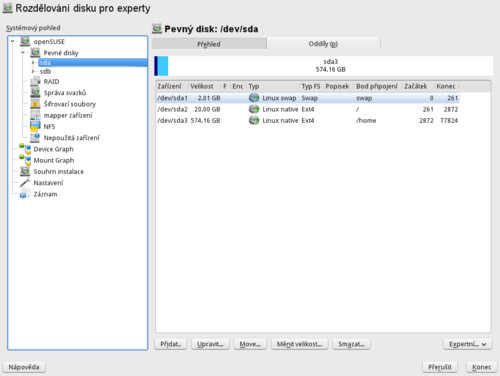Click the NFS icon in the sidebar

coord(35,126)
